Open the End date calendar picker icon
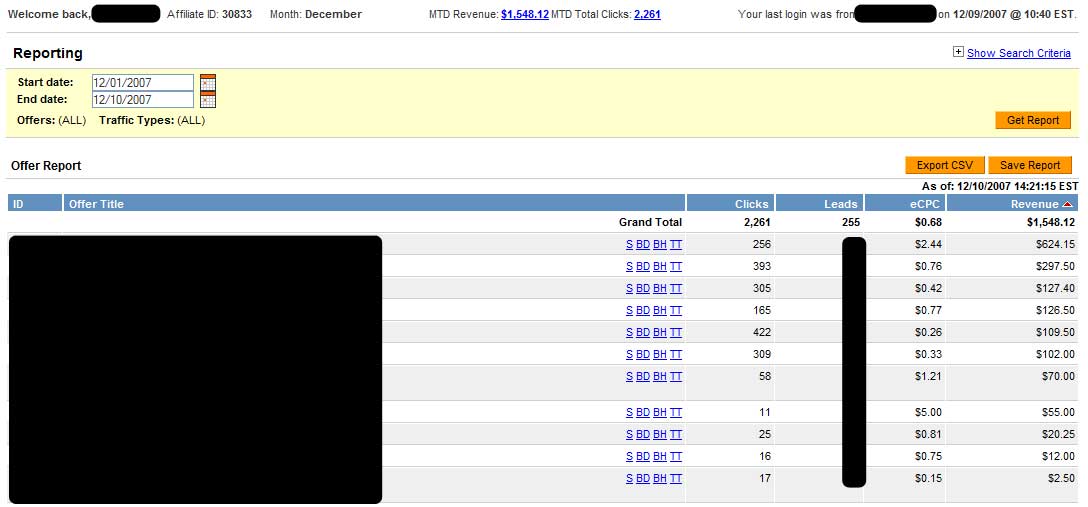The height and width of the screenshot is (507, 1088). (207, 99)
